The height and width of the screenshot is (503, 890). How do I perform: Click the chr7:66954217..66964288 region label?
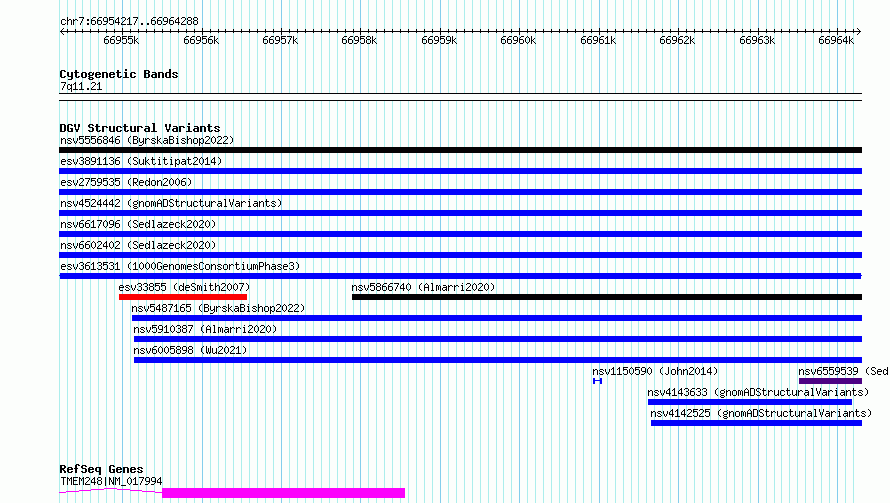coord(129,21)
